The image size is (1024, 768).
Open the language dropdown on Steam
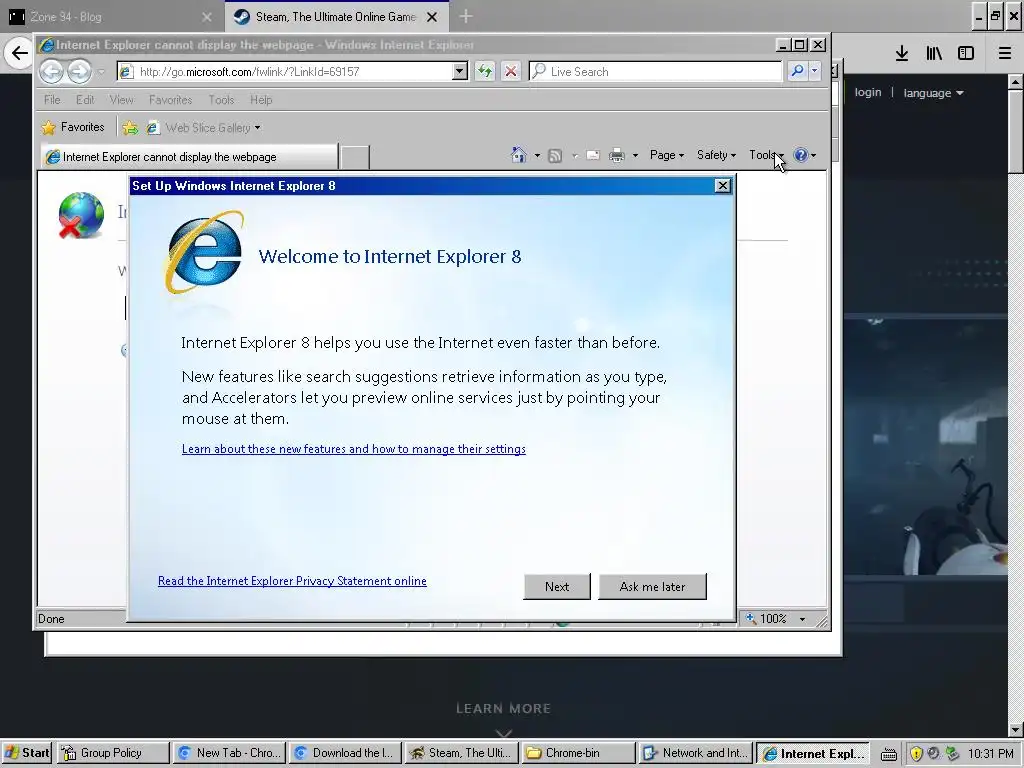933,93
